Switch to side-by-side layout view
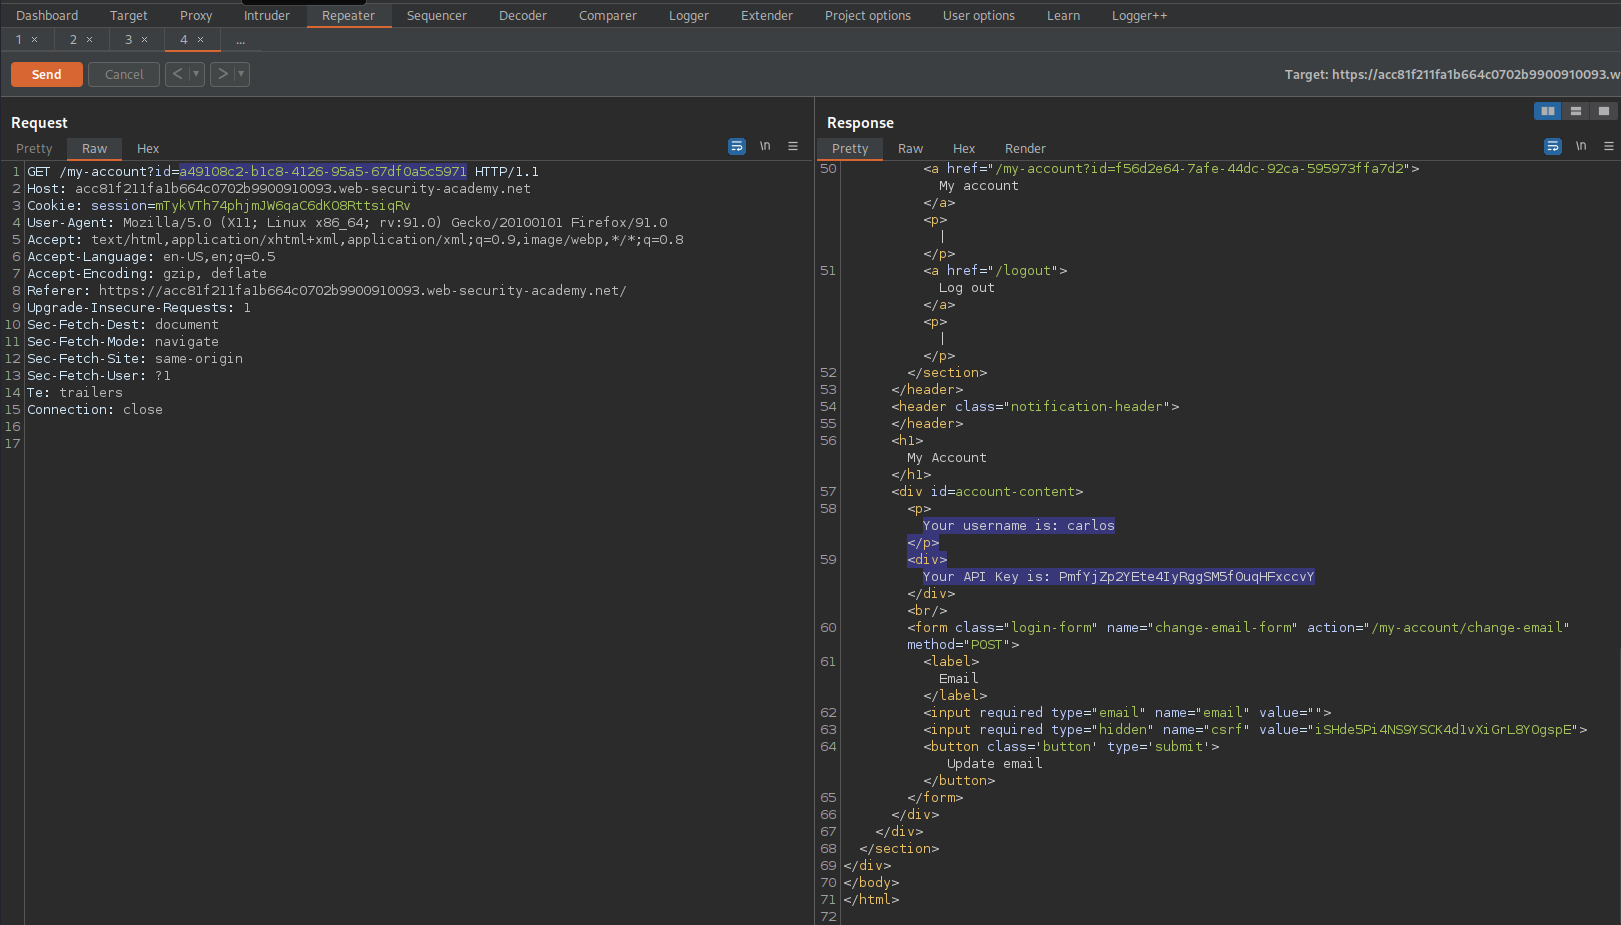Image resolution: width=1621 pixels, height=925 pixels. [1548, 111]
